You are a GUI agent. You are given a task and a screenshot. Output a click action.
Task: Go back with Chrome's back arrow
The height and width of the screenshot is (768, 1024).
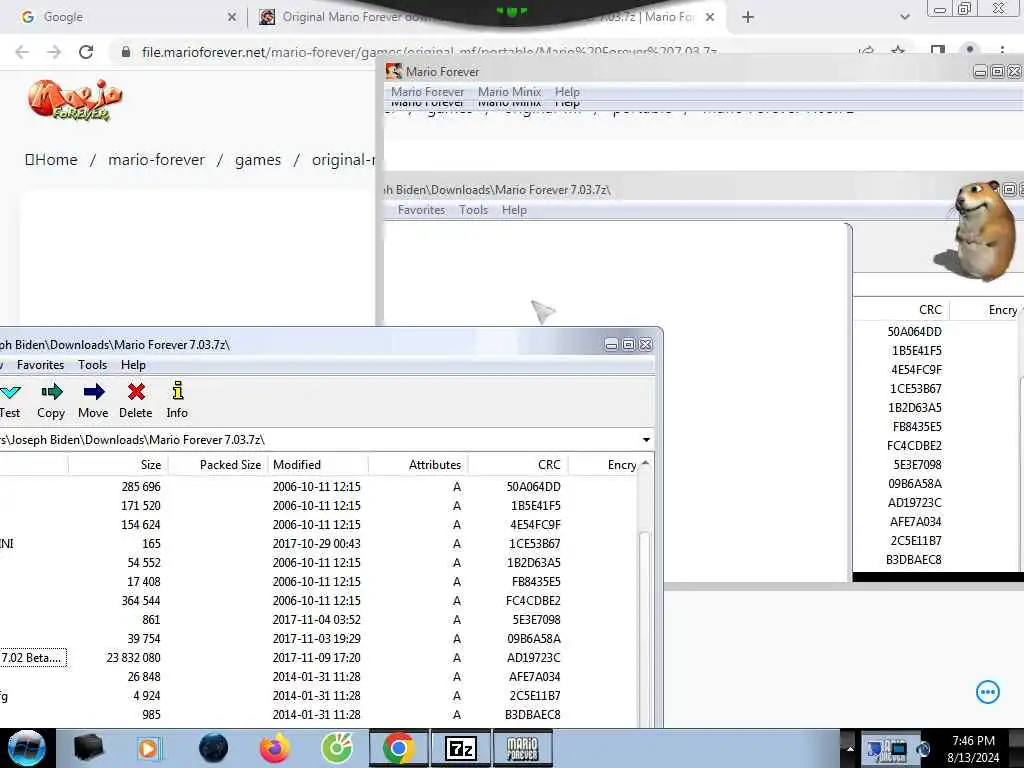point(22,52)
